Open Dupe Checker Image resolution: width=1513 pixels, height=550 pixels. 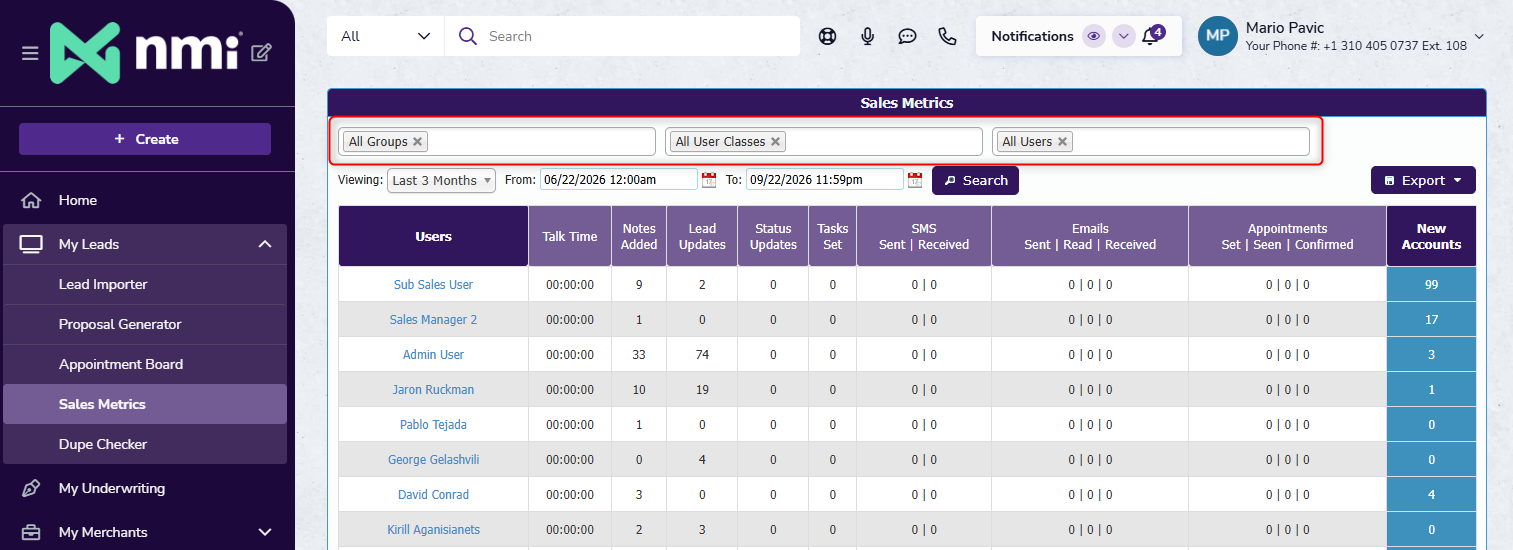tap(145, 444)
